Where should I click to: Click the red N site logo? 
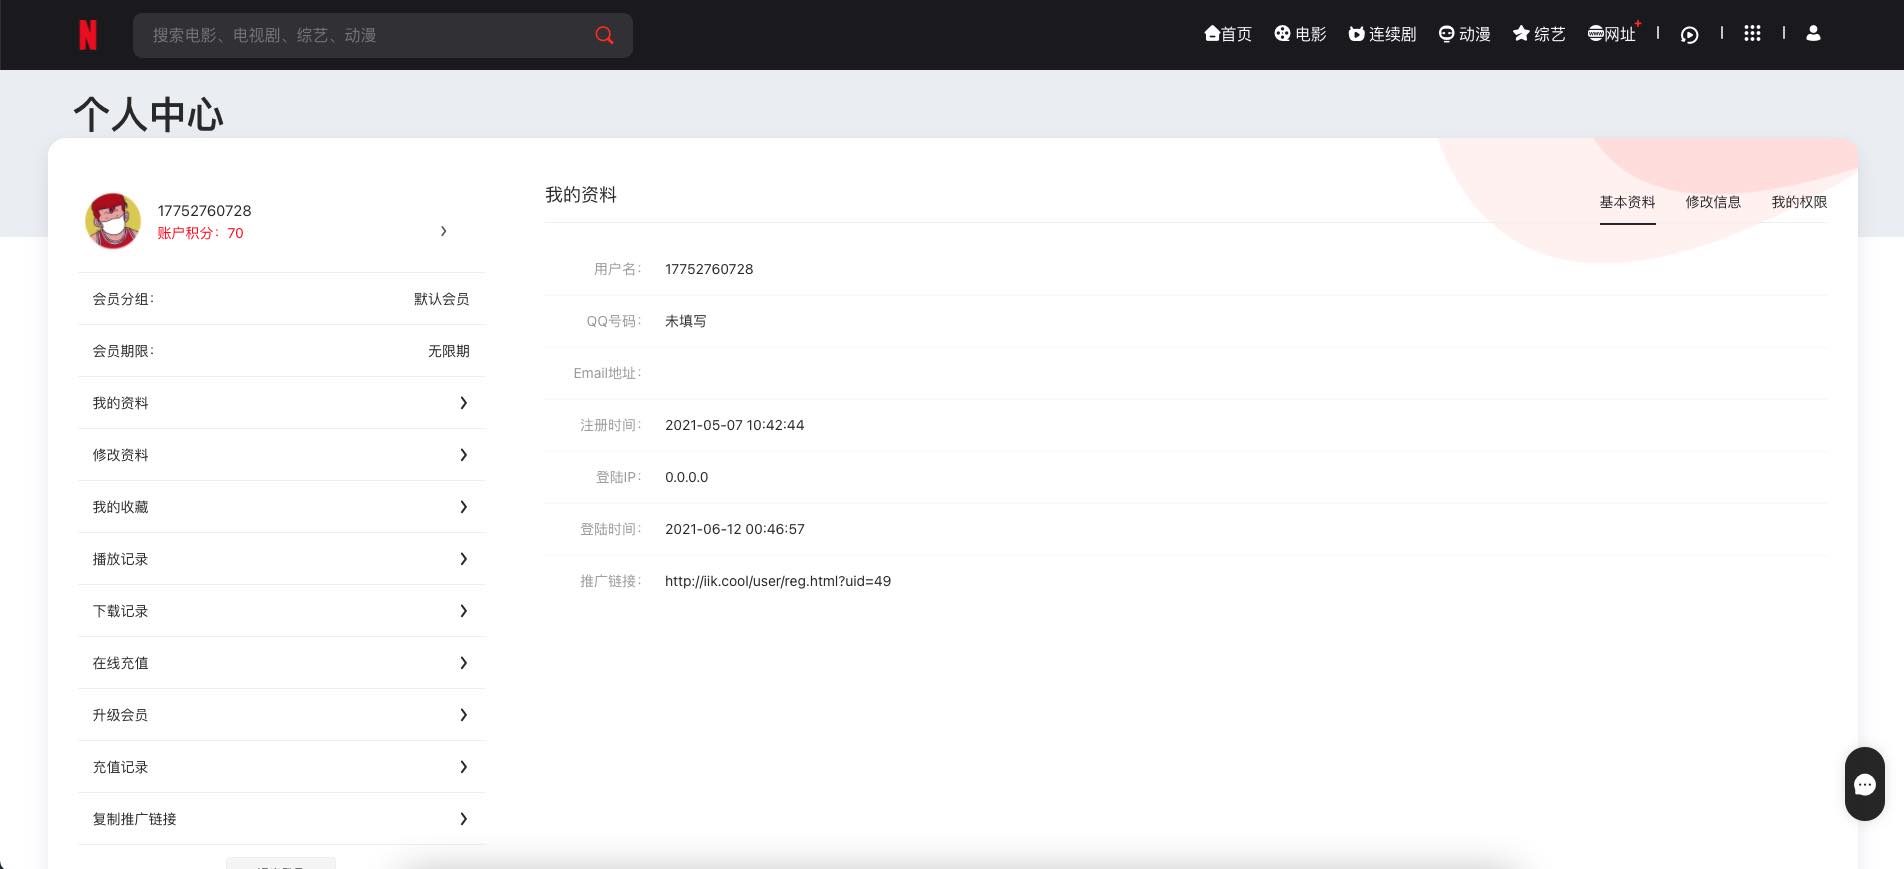[88, 35]
